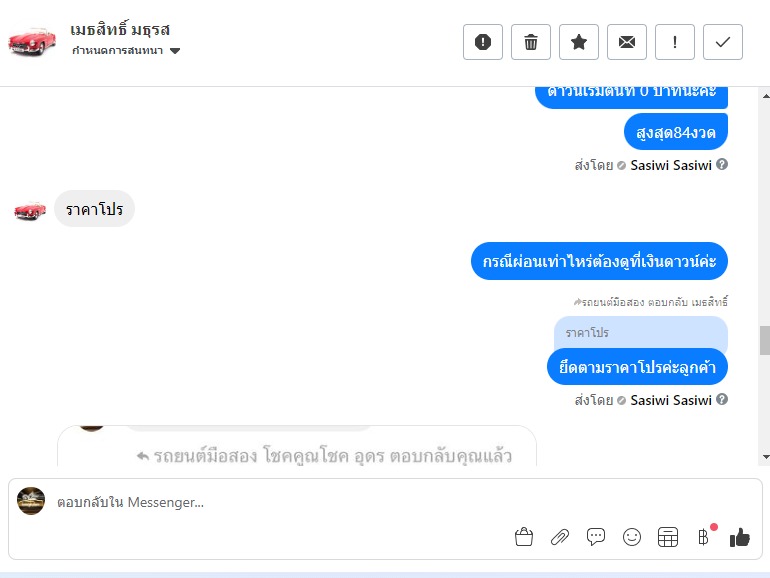Mark conversation done with checkmark

click(723, 42)
